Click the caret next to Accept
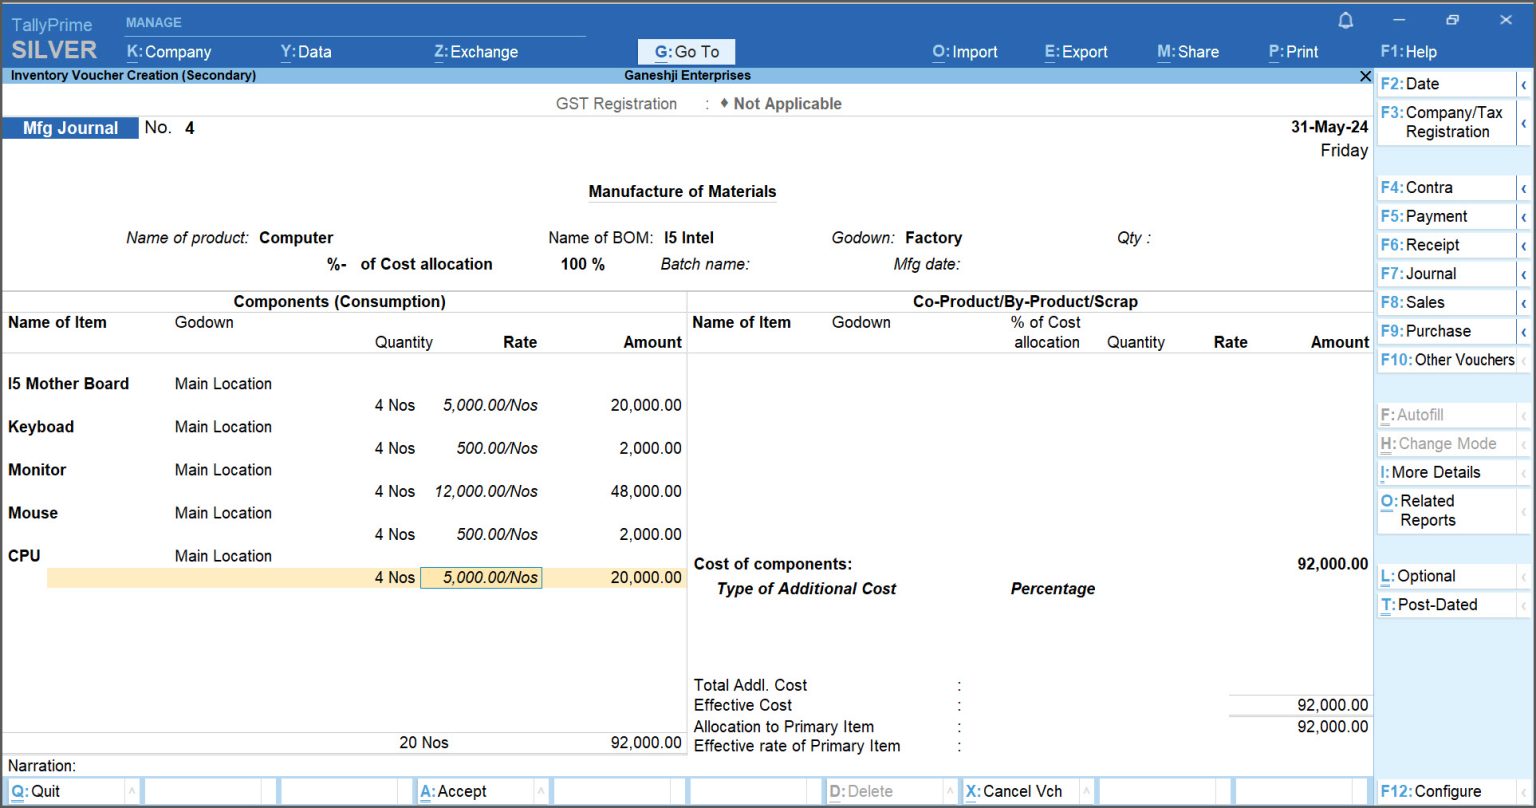The height and width of the screenshot is (808, 1536). point(541,792)
